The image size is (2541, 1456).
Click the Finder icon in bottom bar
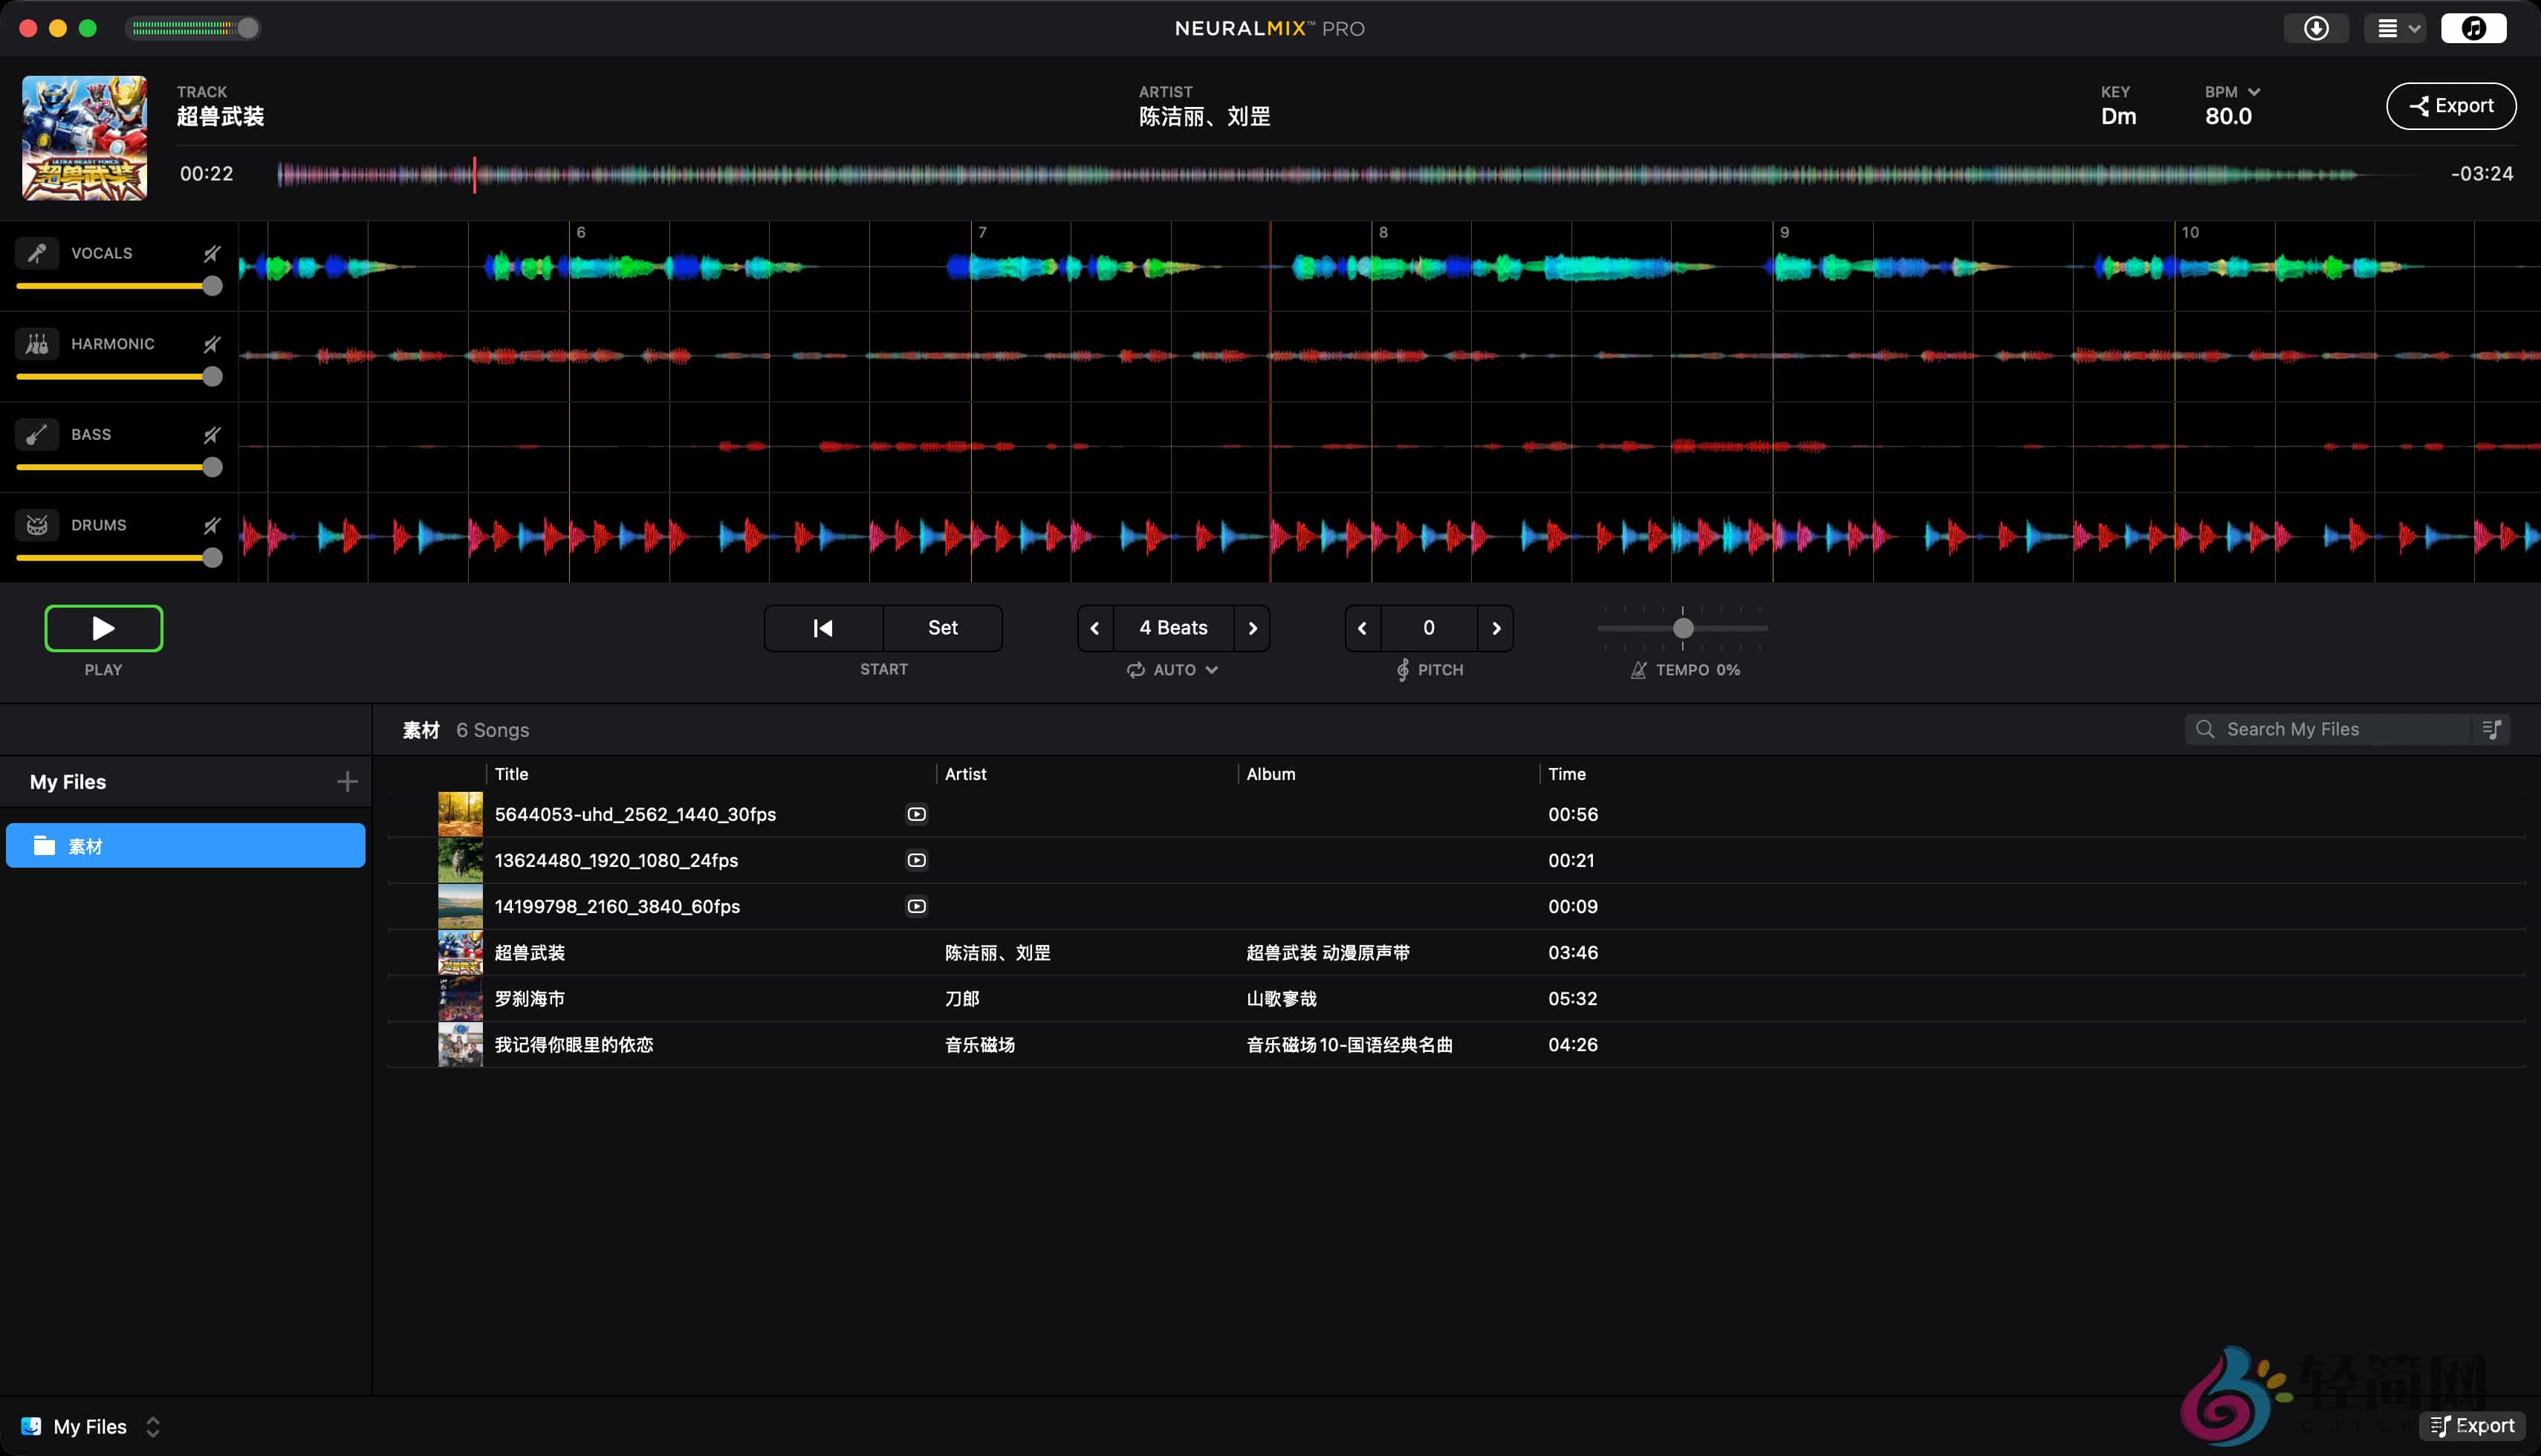[31, 1426]
